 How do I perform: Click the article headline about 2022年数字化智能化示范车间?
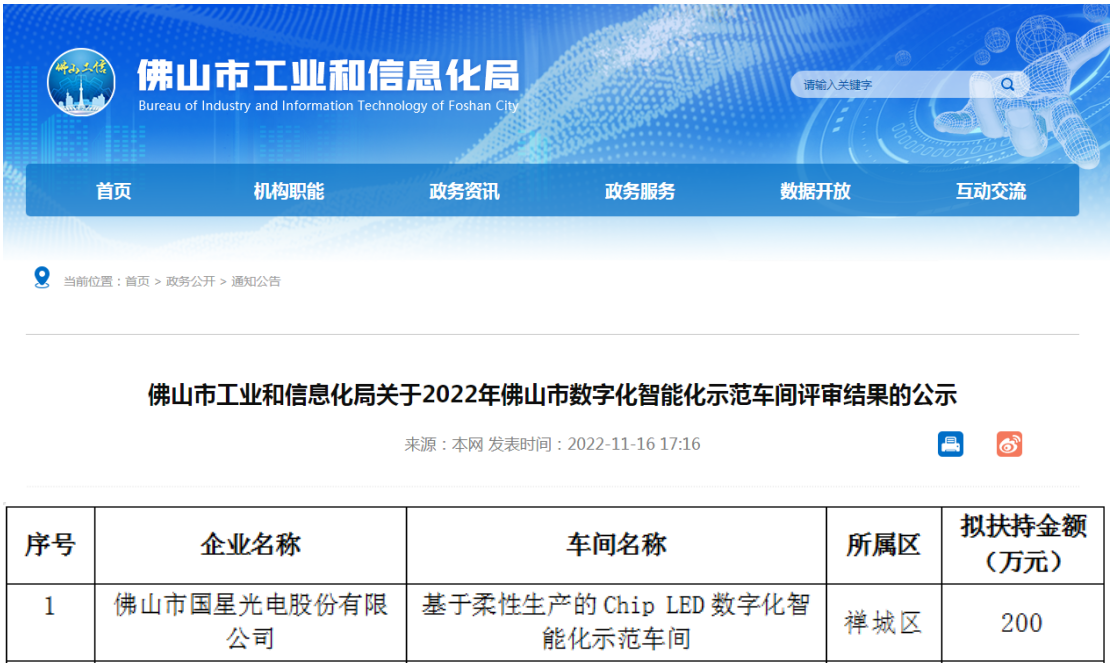coord(552,395)
